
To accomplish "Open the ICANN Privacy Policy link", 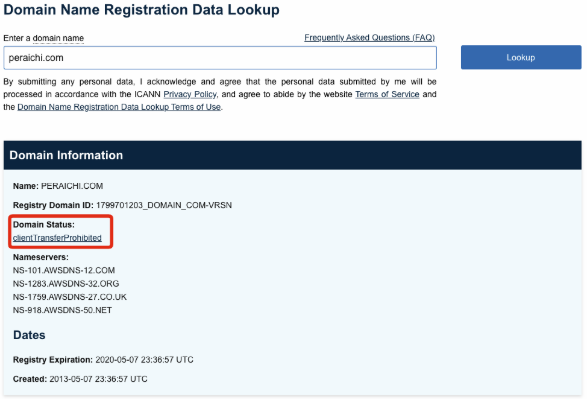I will 190,94.
